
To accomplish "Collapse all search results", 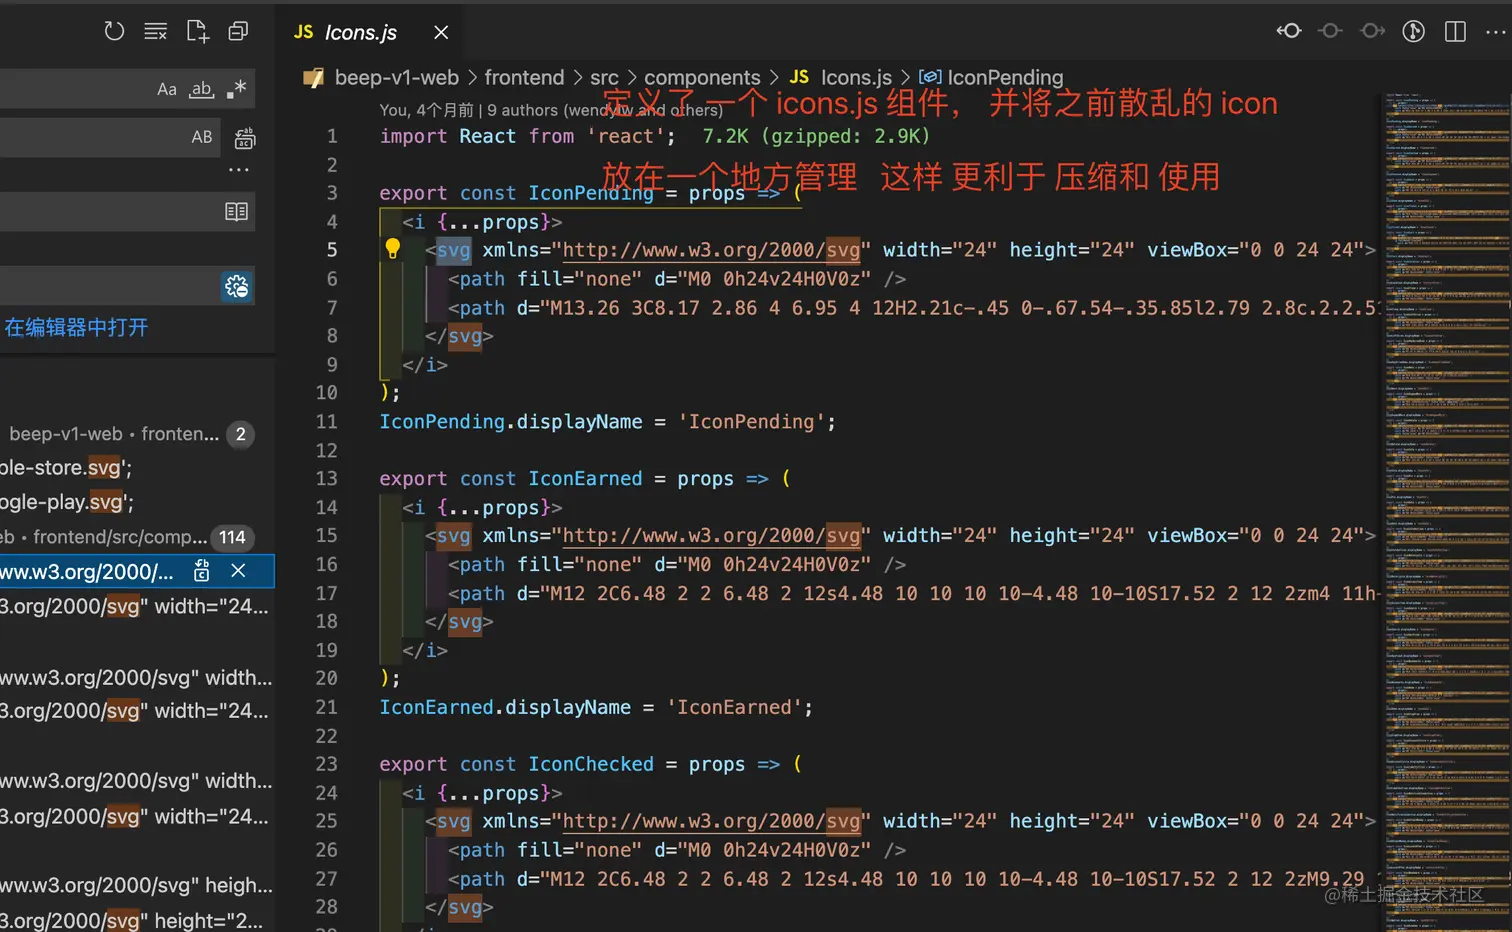I will [238, 32].
